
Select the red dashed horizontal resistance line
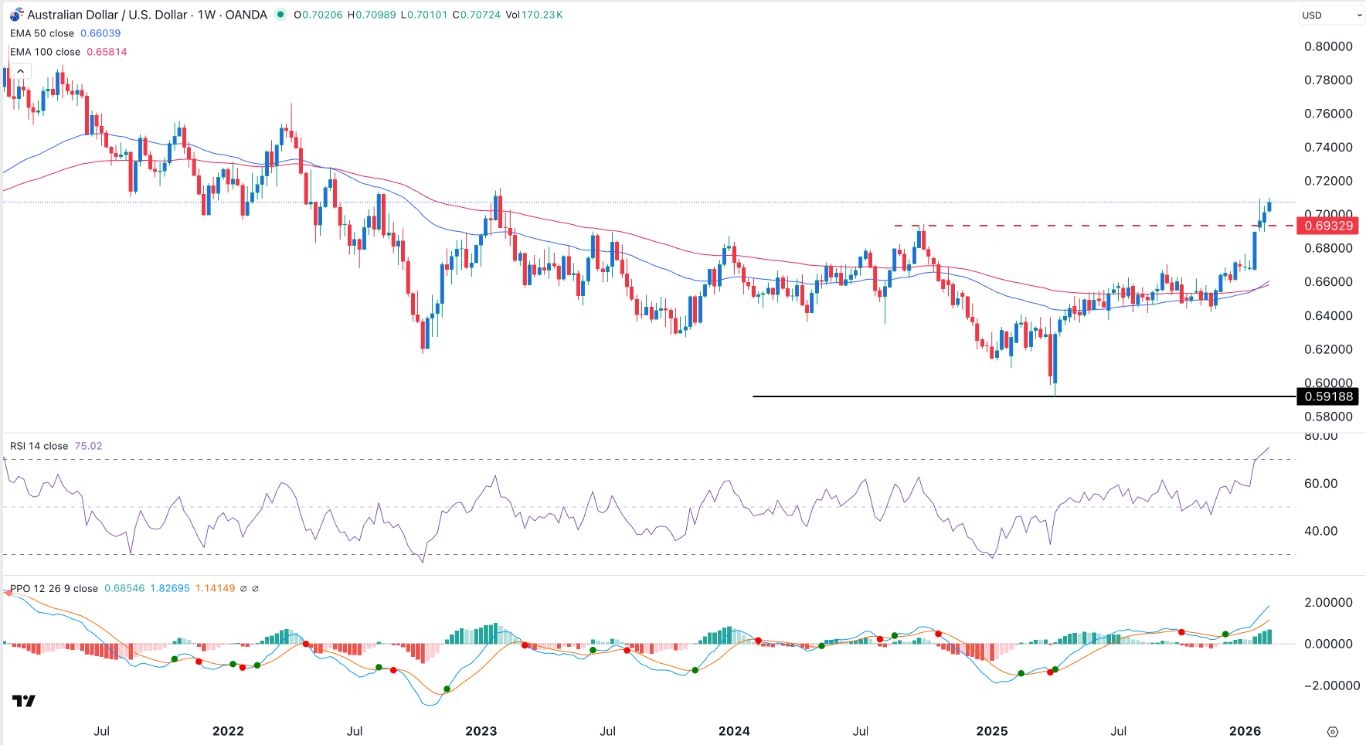coord(1100,226)
